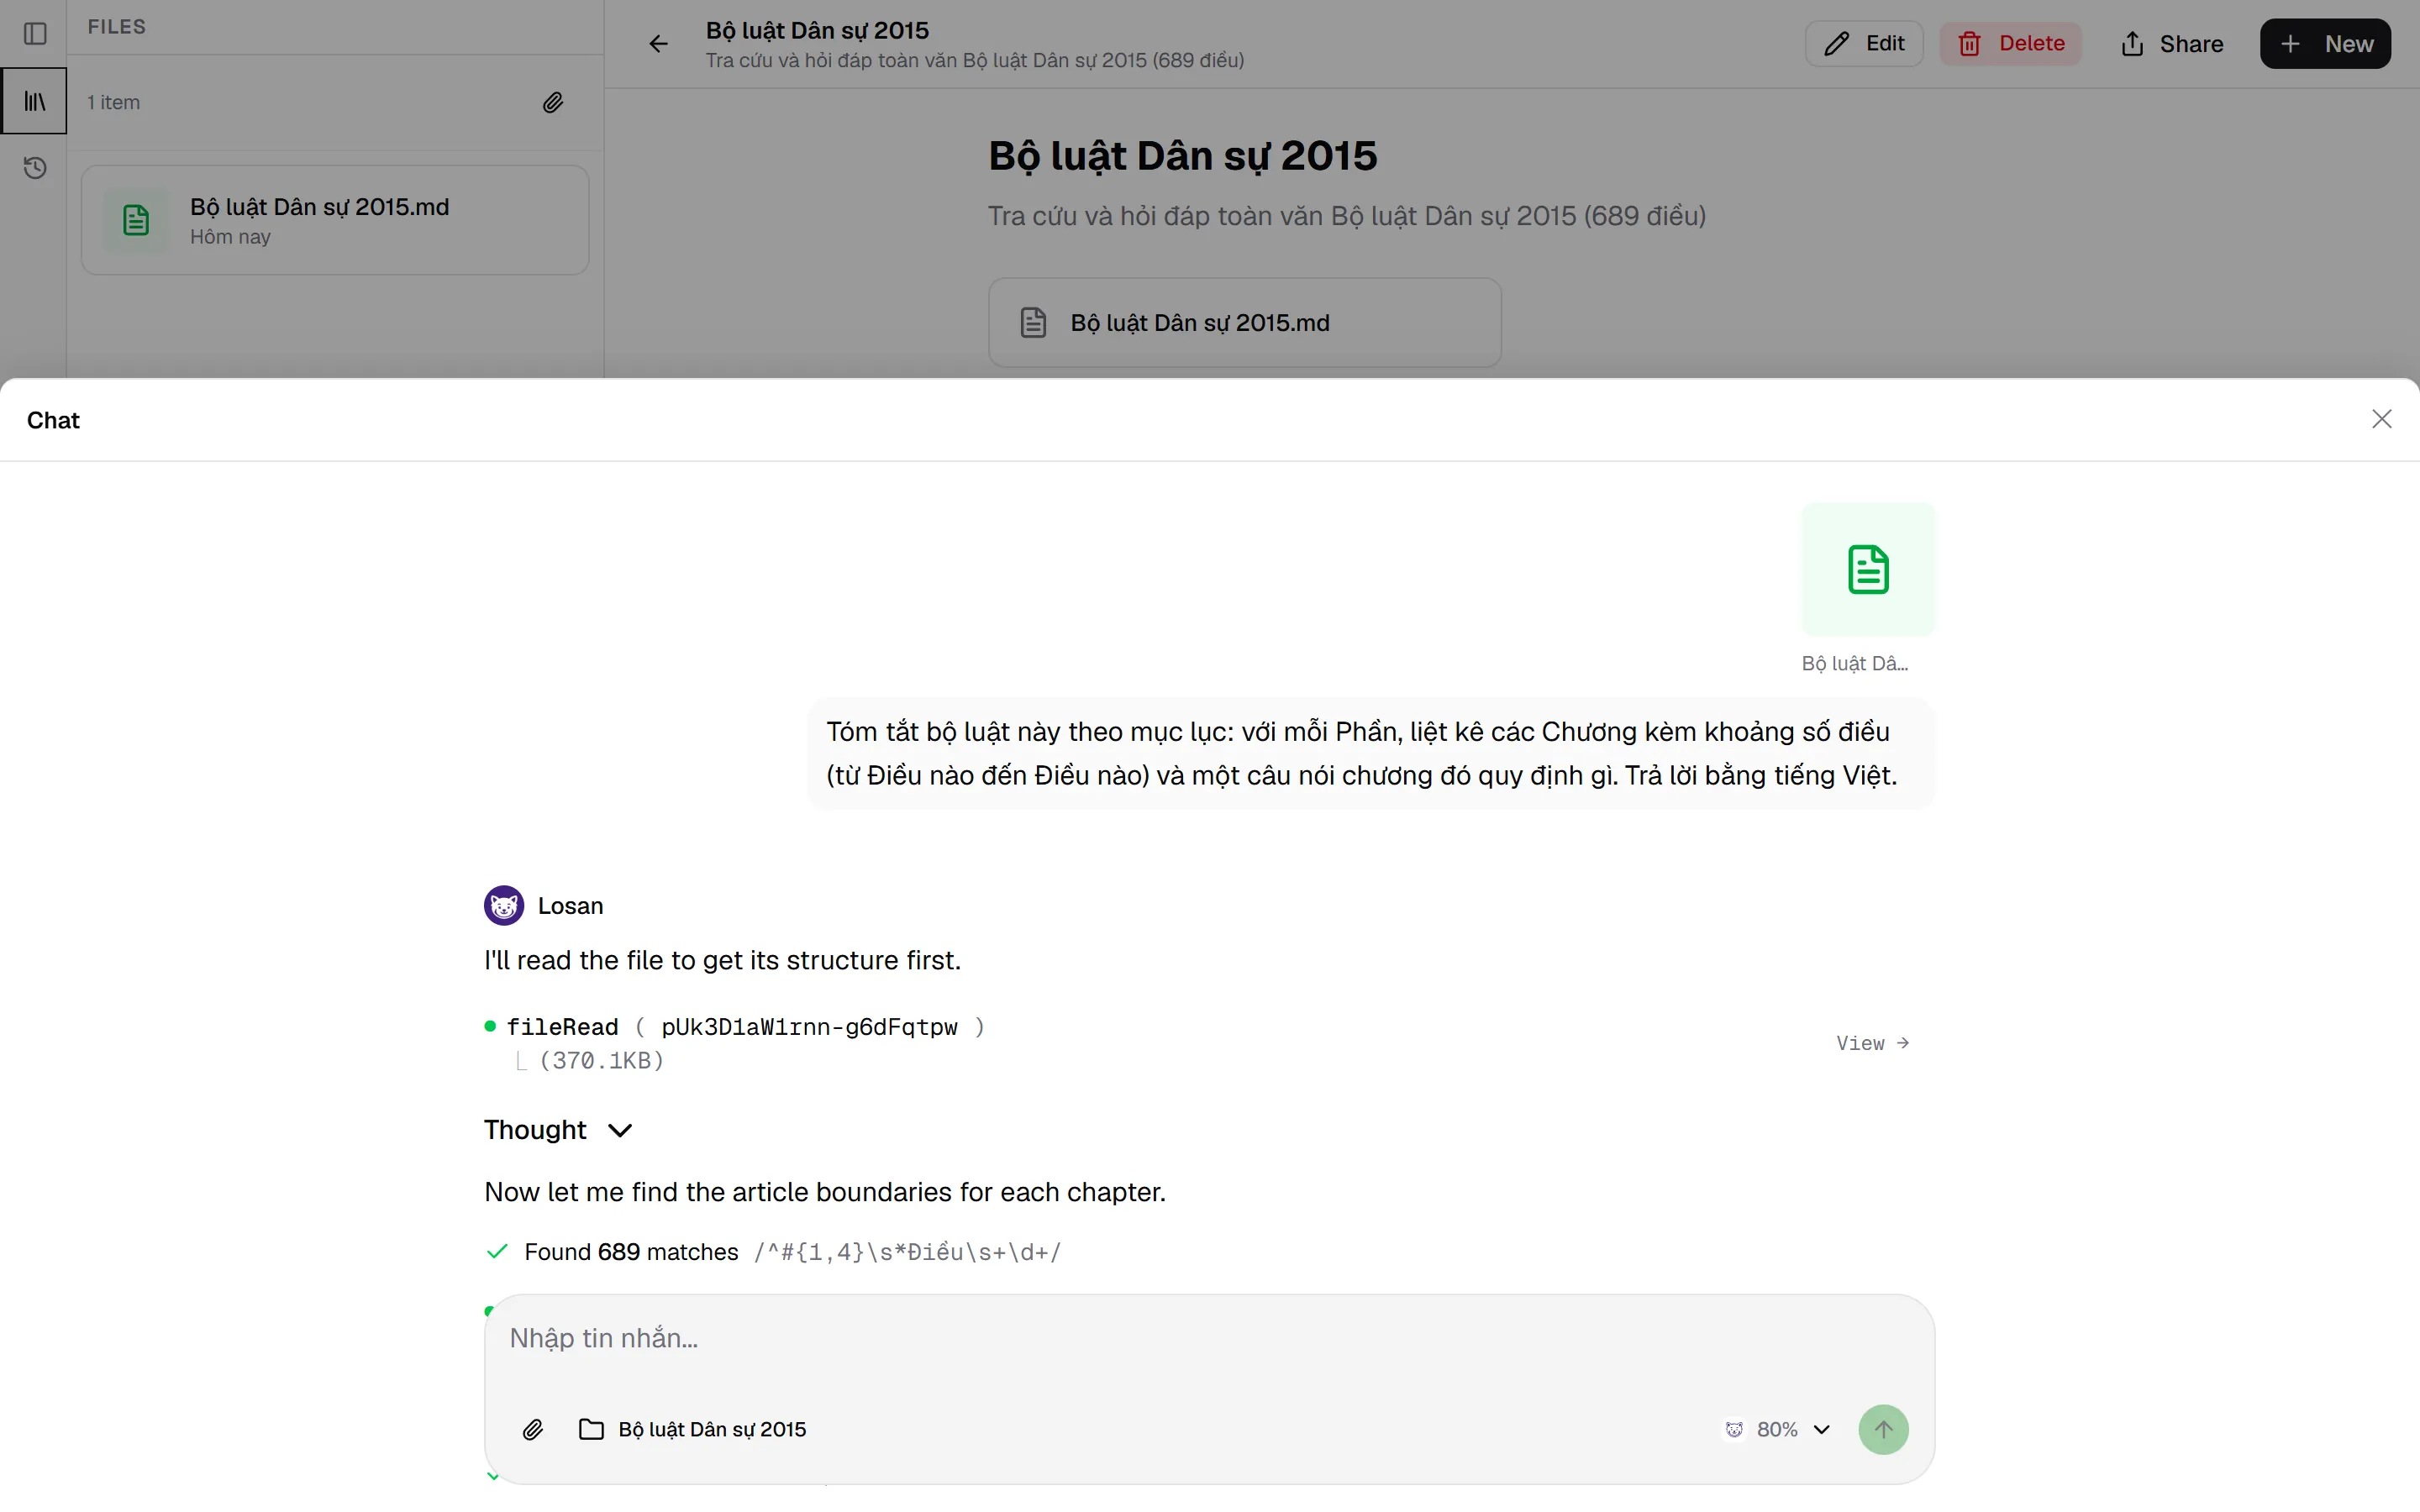
Task: Send message with green arrow button
Action: (1883, 1429)
